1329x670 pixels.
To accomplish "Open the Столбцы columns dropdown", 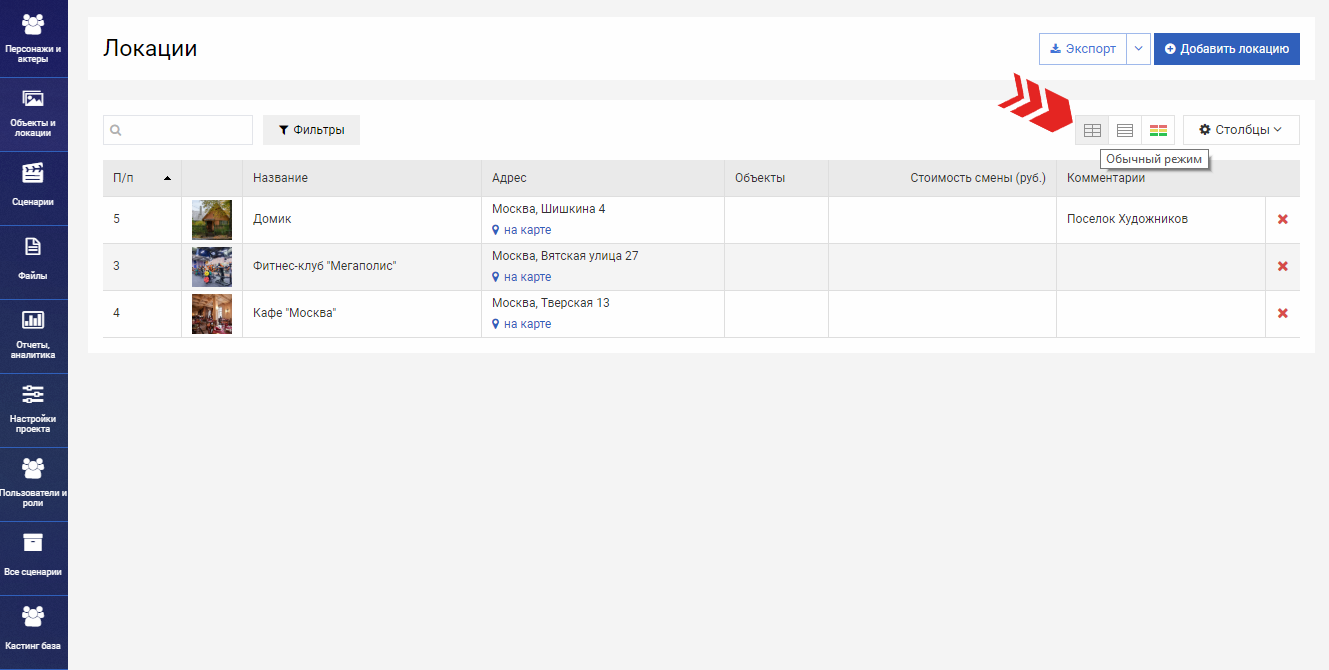I will [1240, 130].
